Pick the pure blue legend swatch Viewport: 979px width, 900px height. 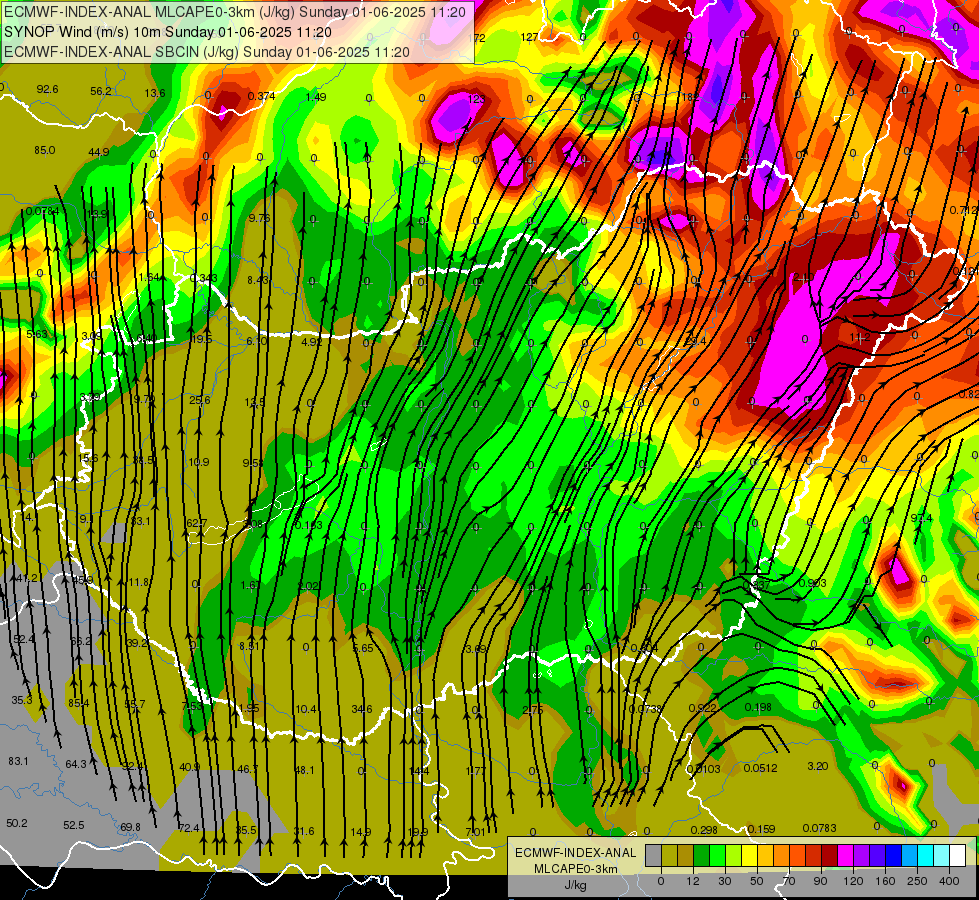893,855
